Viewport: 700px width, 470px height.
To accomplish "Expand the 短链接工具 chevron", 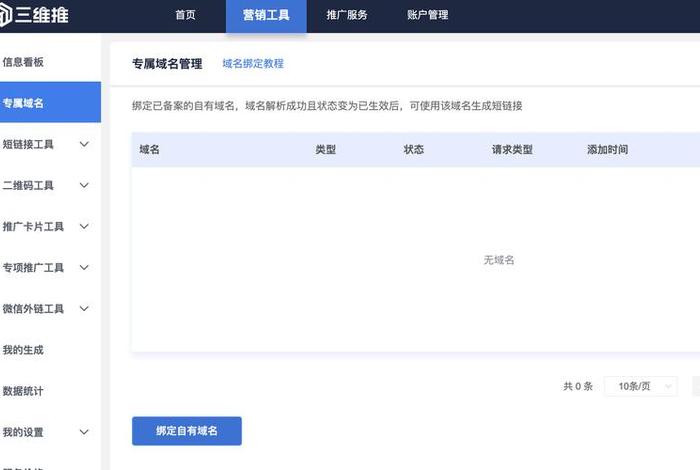I will [84, 144].
